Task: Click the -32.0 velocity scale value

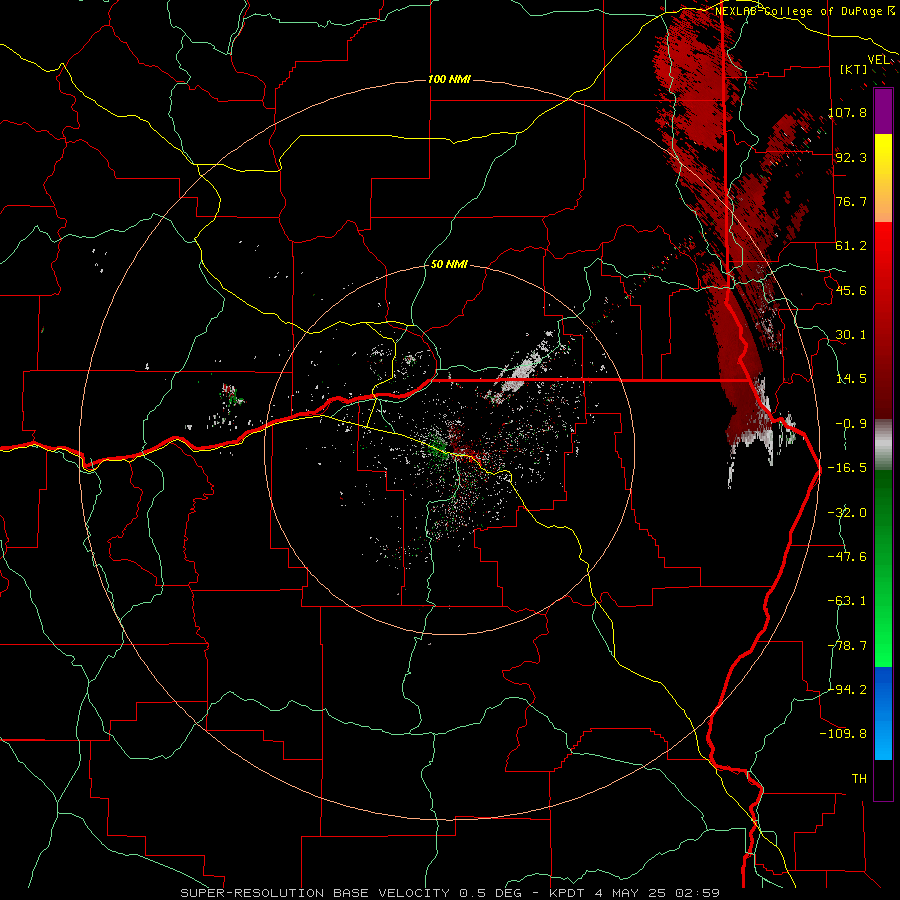Action: click(x=847, y=512)
